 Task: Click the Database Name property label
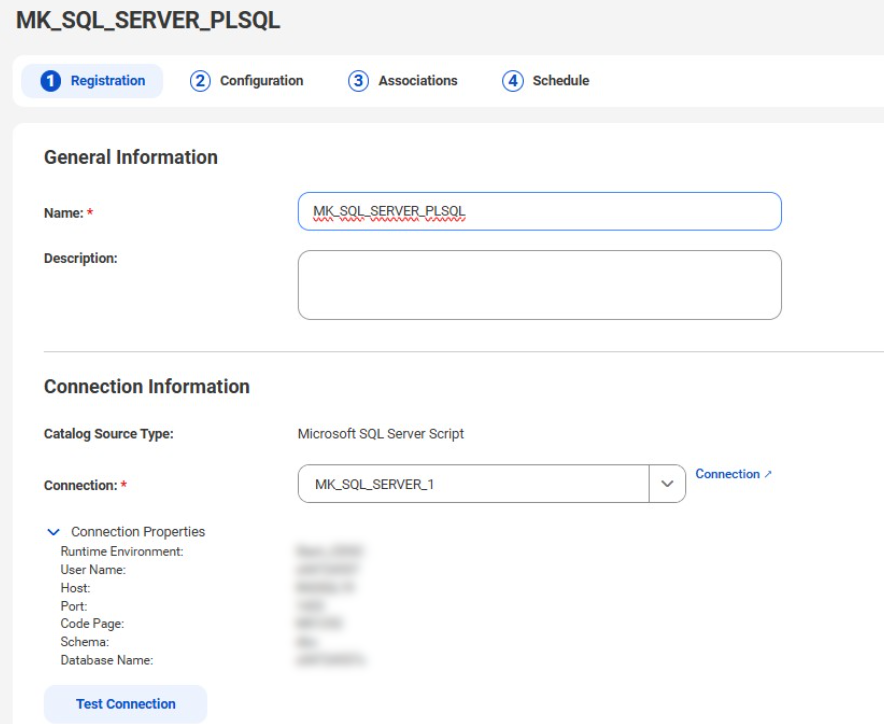[x=107, y=660]
